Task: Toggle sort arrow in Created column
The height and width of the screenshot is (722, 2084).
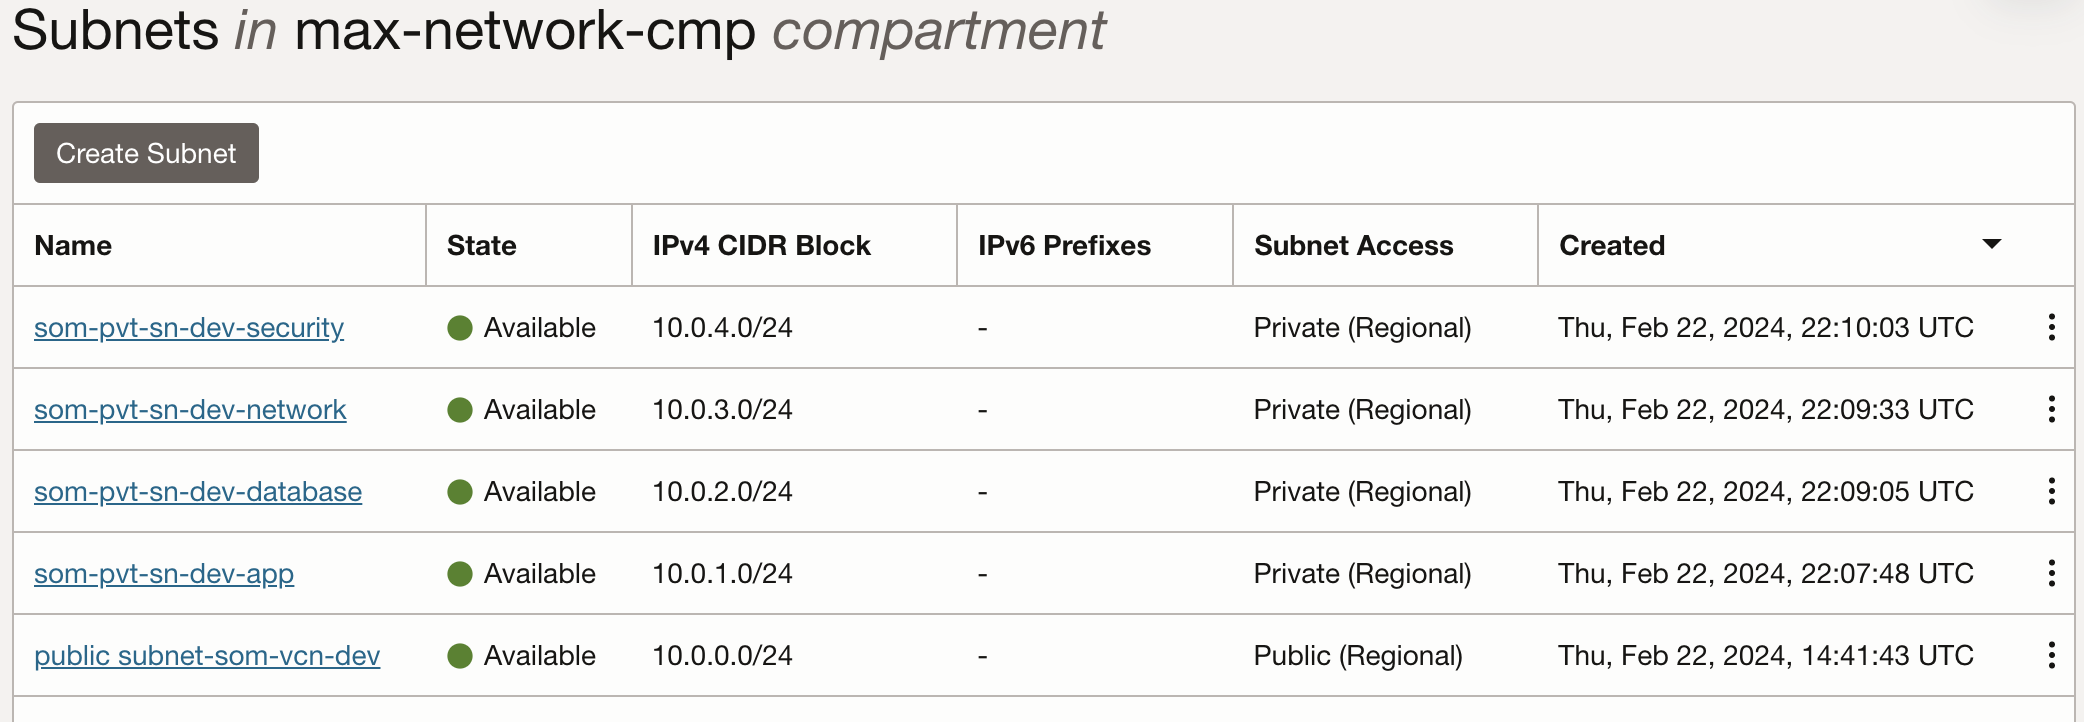Action: [1991, 244]
